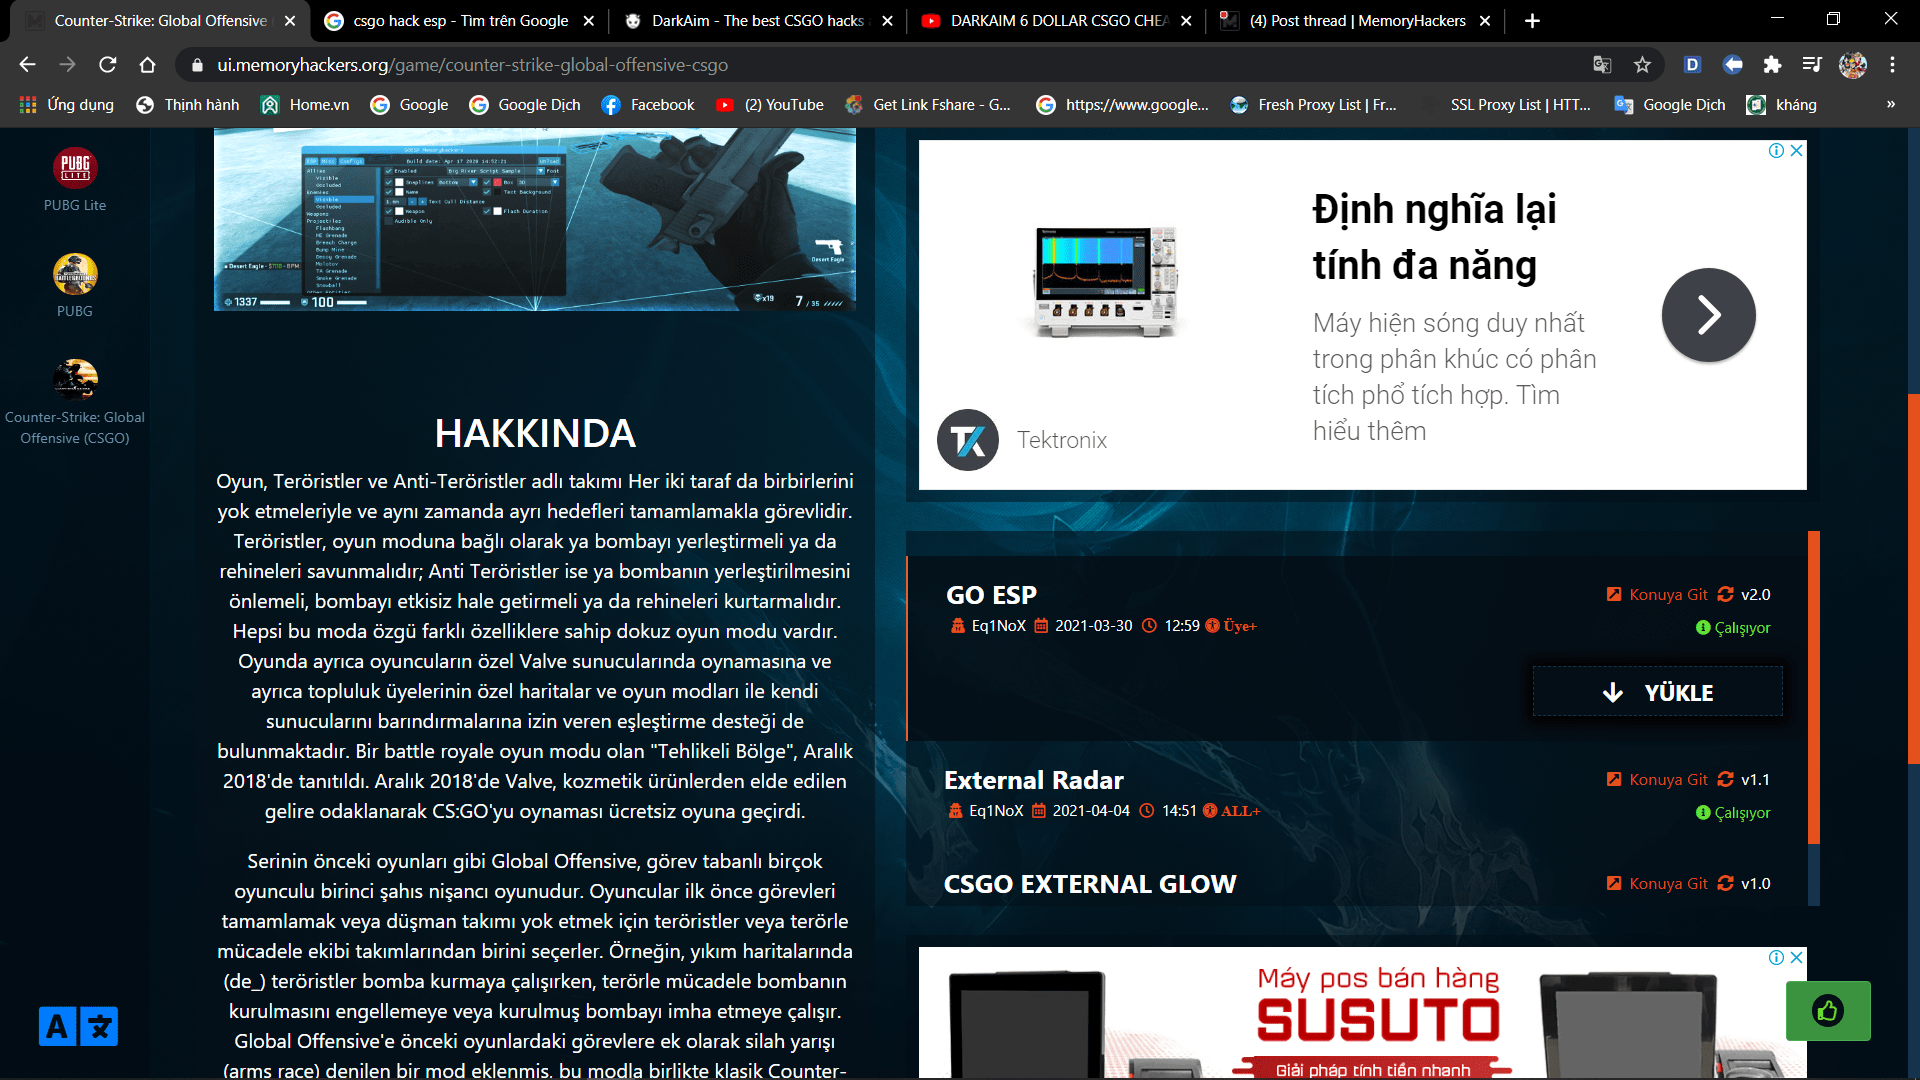Click the Ứng dụng apps bookmark
Image resolution: width=1920 pixels, height=1080 pixels.
pos(67,104)
